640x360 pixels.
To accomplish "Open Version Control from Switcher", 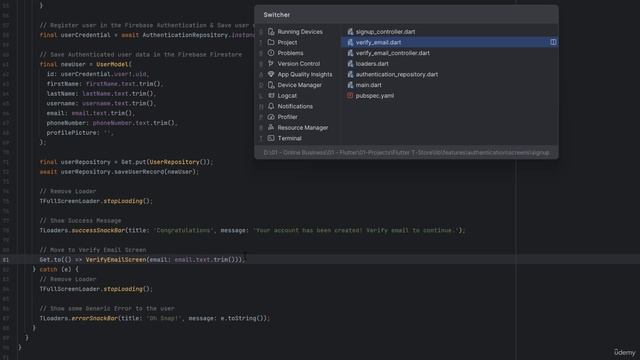I will [299, 64].
